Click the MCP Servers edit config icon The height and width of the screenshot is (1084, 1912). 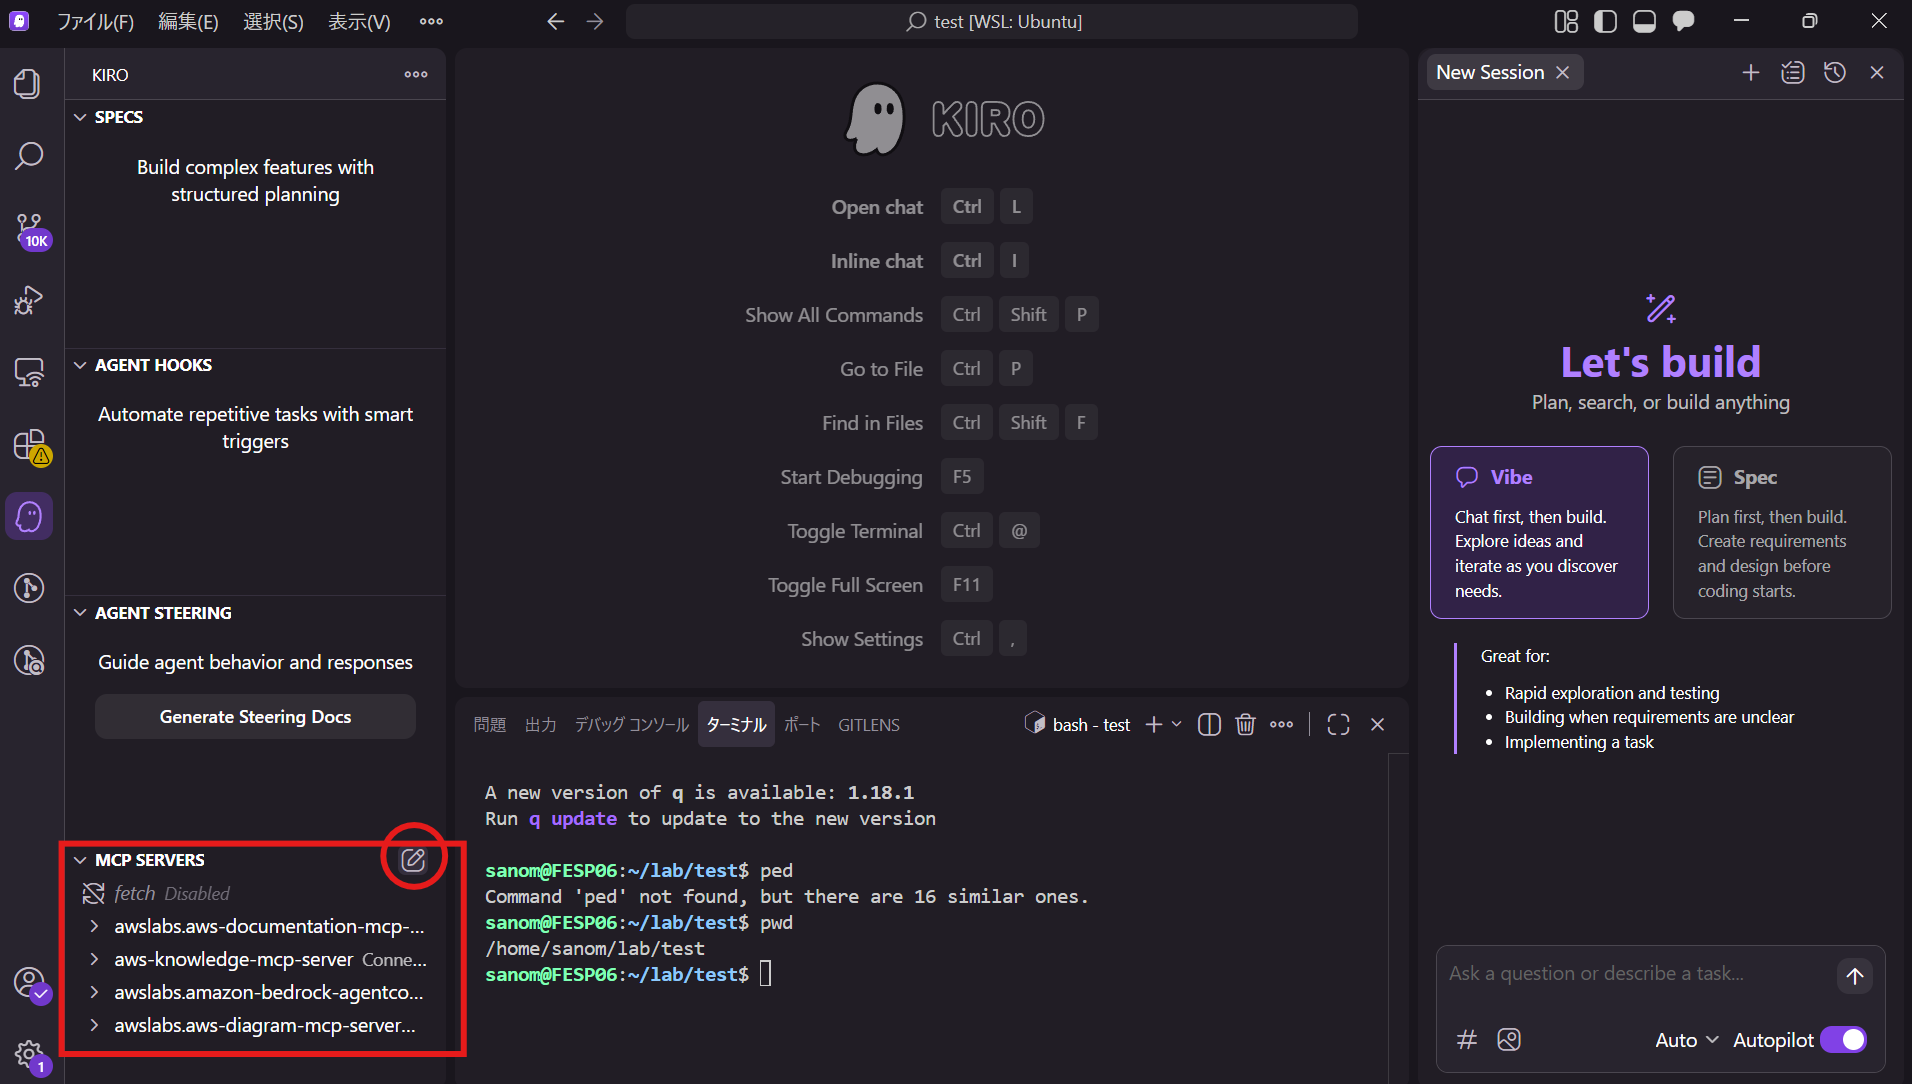click(x=413, y=859)
